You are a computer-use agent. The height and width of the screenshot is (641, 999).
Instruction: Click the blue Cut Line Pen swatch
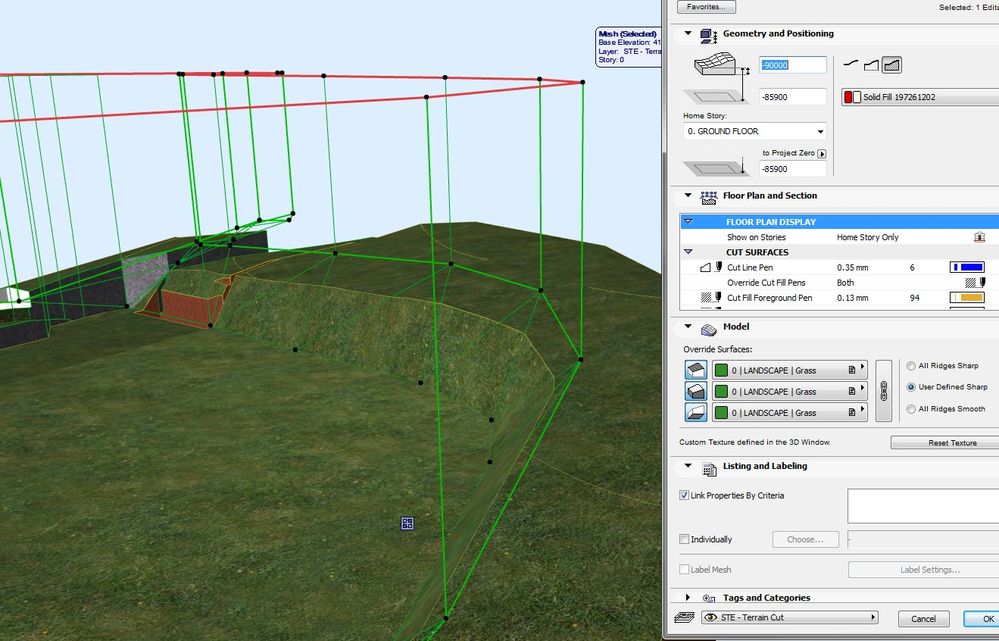967,268
